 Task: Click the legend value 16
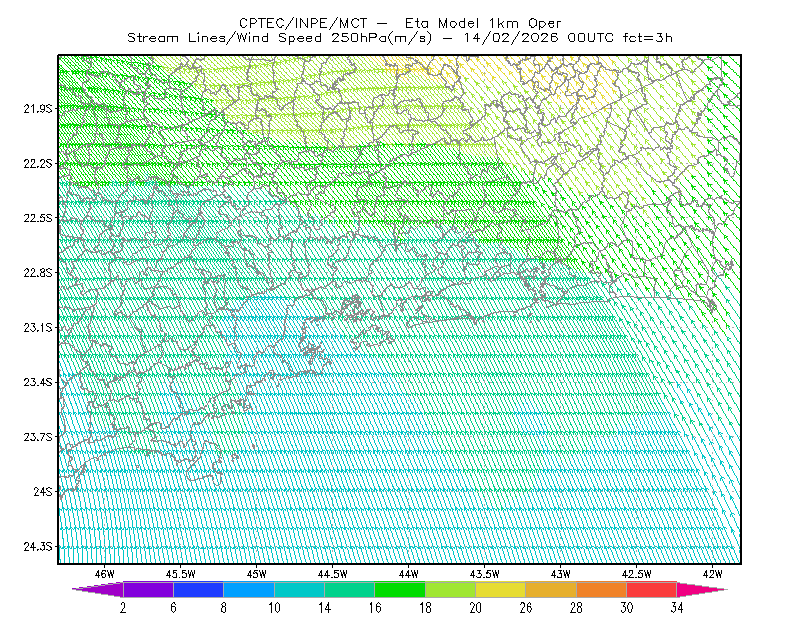coord(375,608)
